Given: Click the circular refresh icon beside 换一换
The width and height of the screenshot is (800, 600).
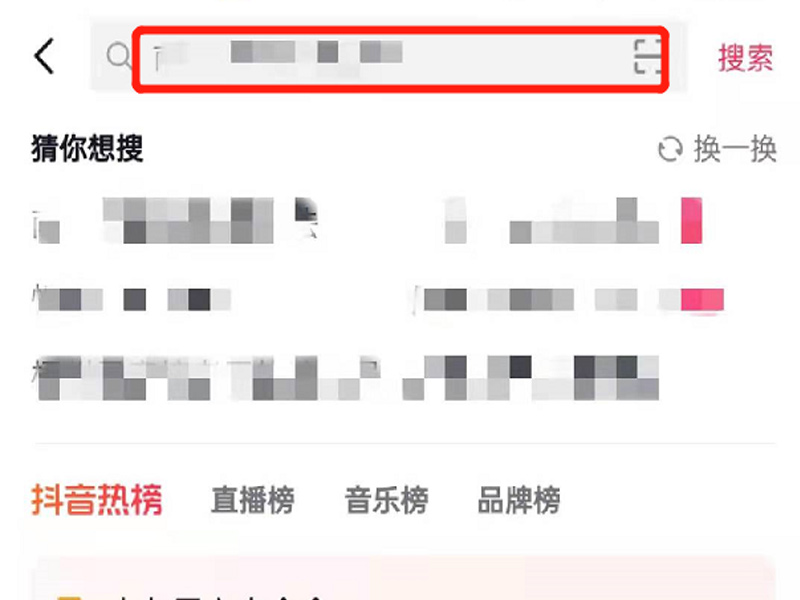Looking at the screenshot, I should (670, 149).
